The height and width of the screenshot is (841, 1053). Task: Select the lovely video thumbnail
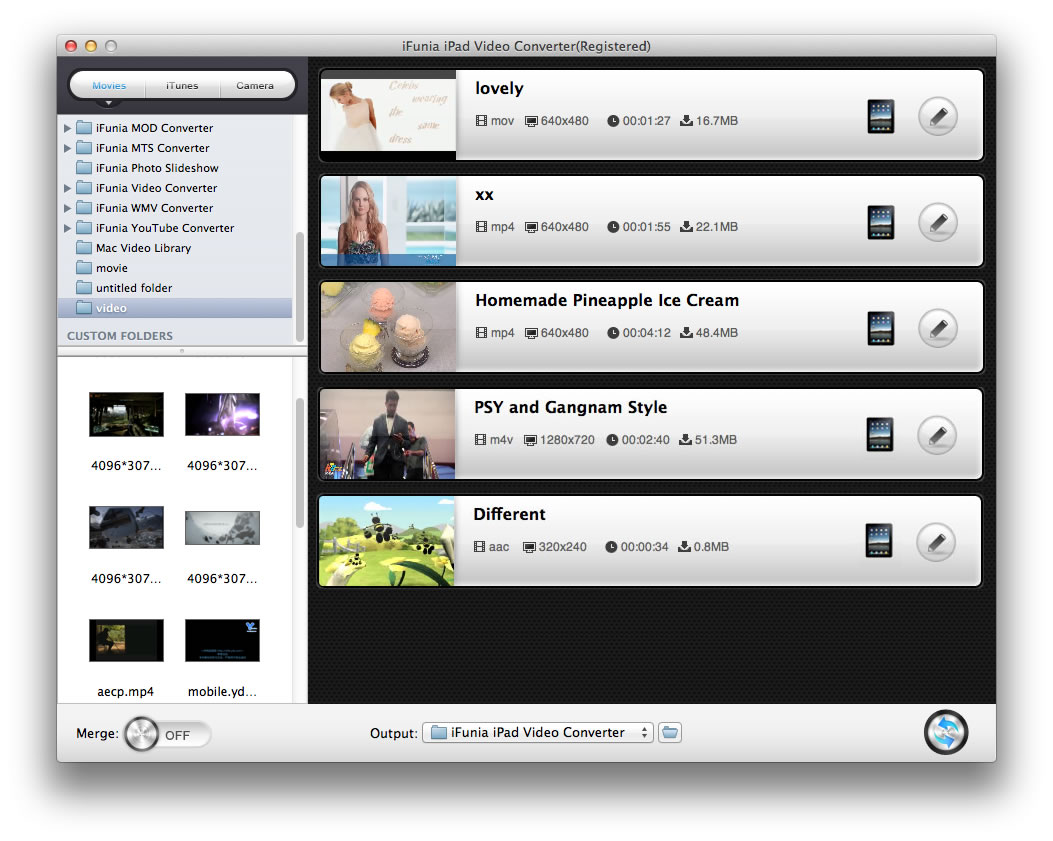[388, 115]
